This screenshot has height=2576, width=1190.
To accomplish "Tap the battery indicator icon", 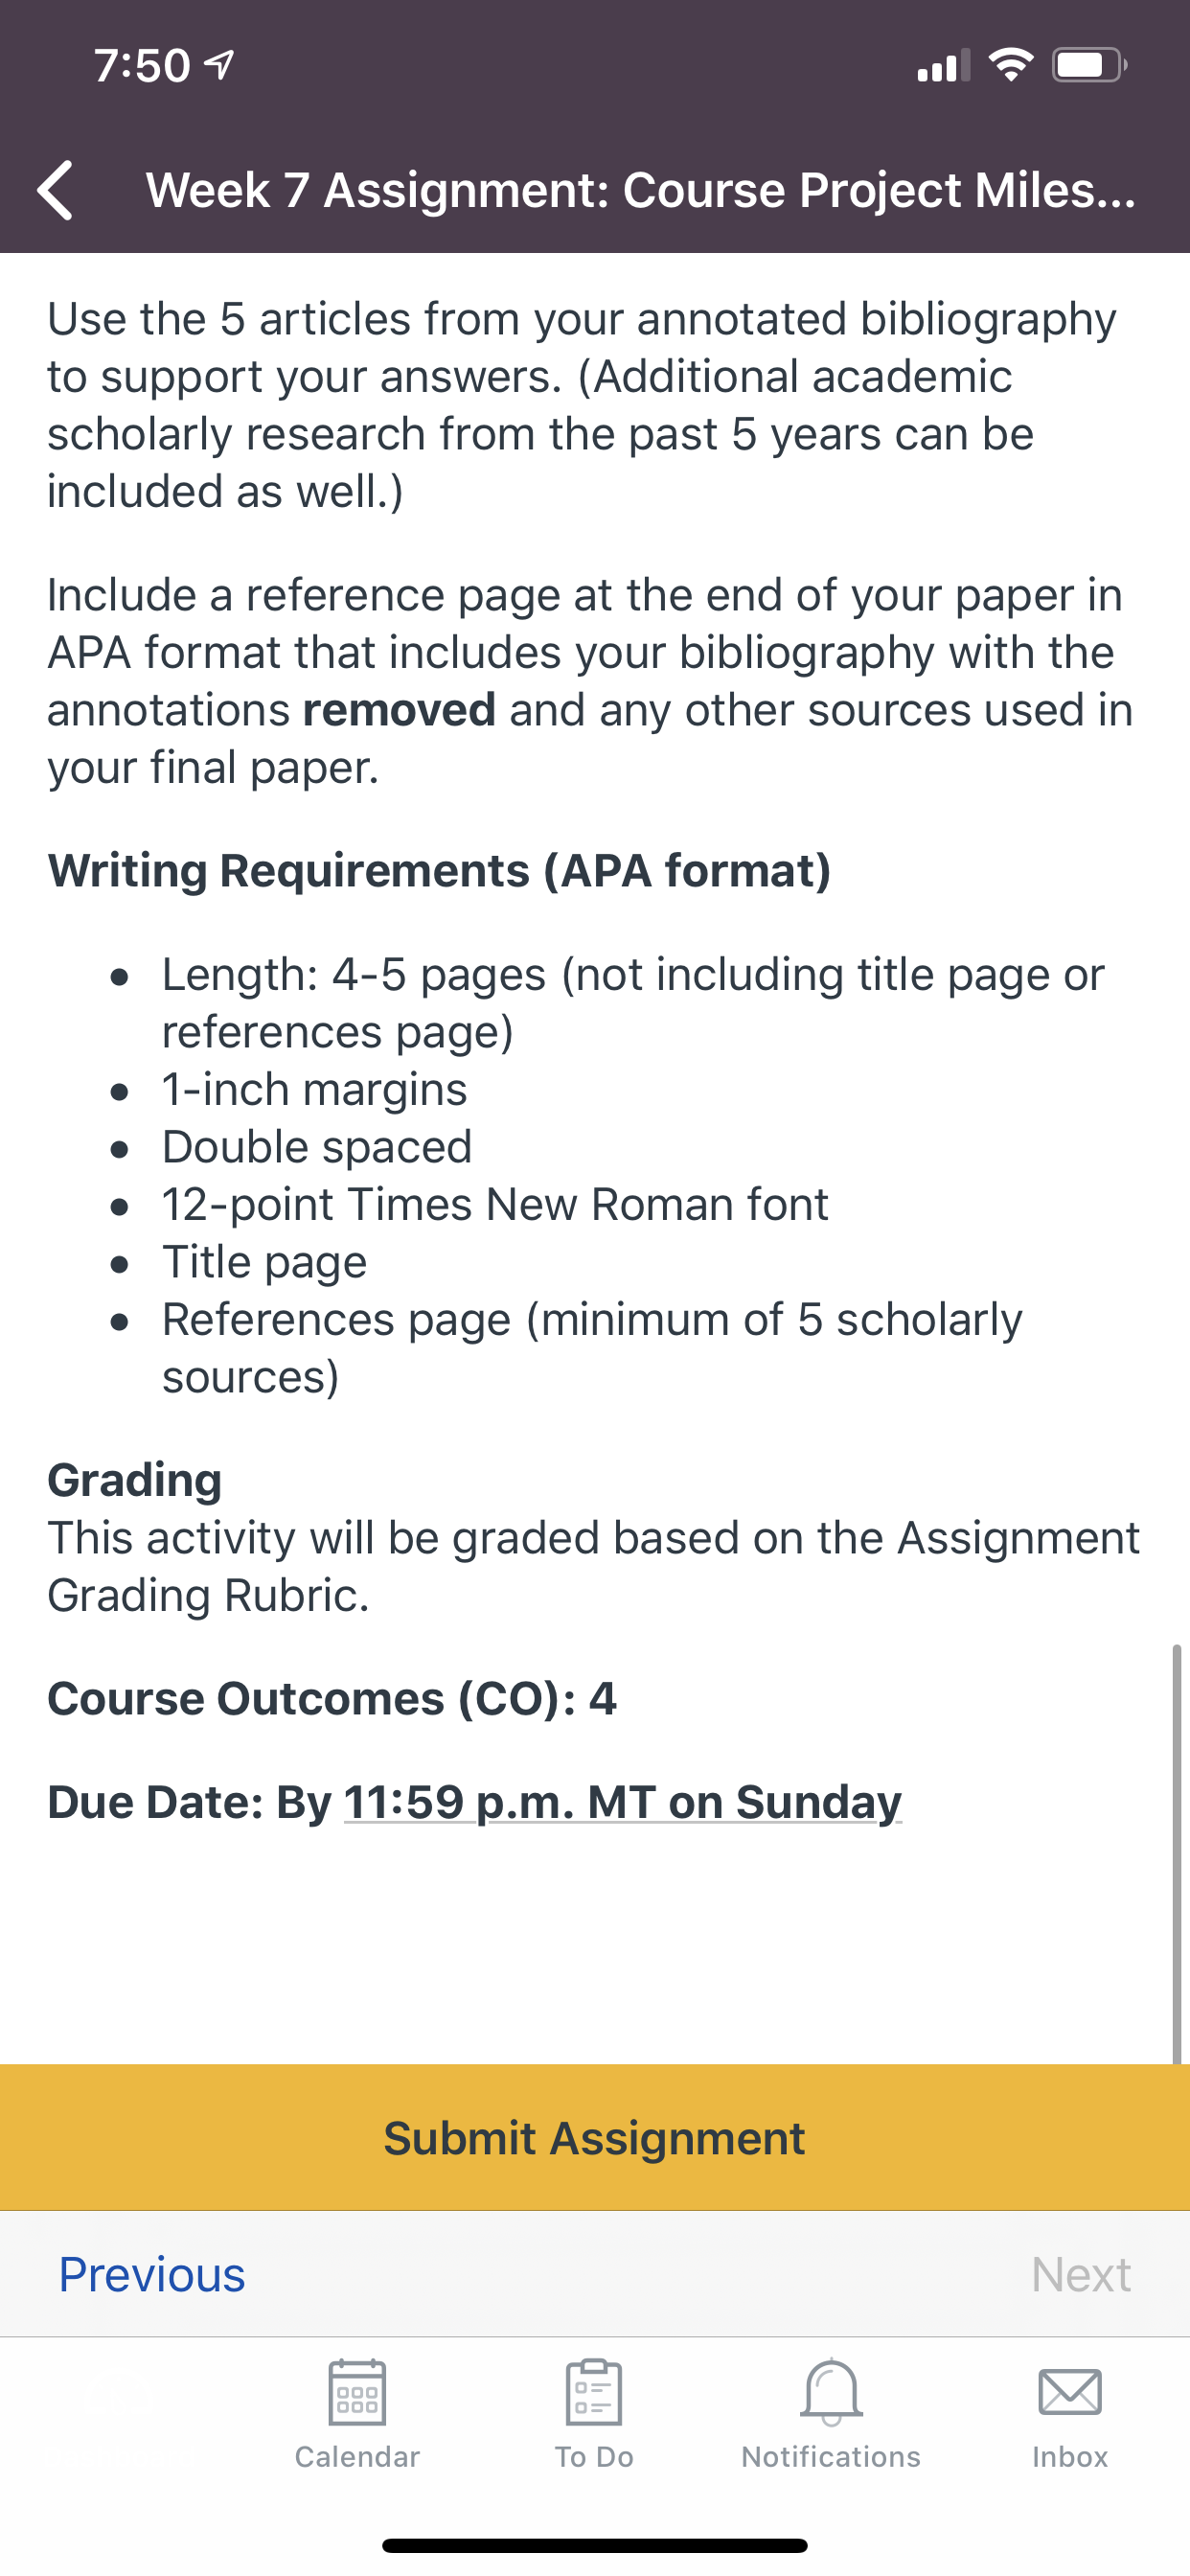I will [x=1090, y=65].
